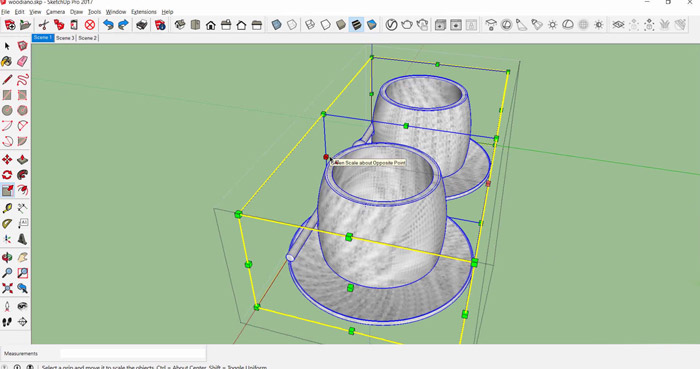Pick the Dimension tool
Image resolution: width=700 pixels, height=369 pixels.
(22, 208)
